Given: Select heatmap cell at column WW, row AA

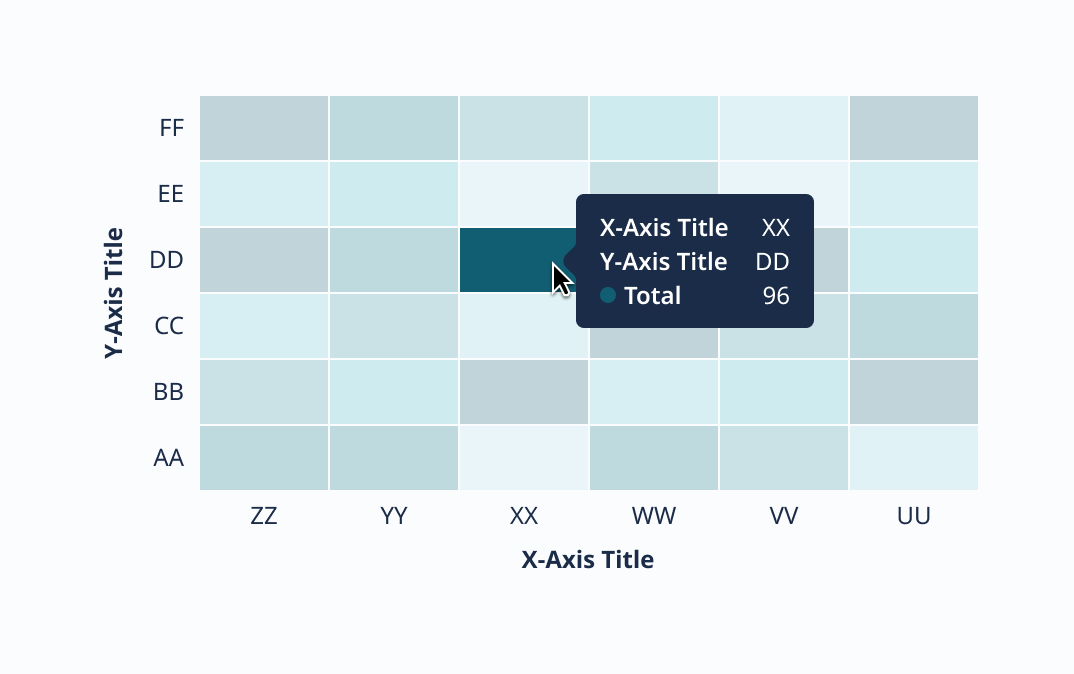Looking at the screenshot, I should coord(653,458).
